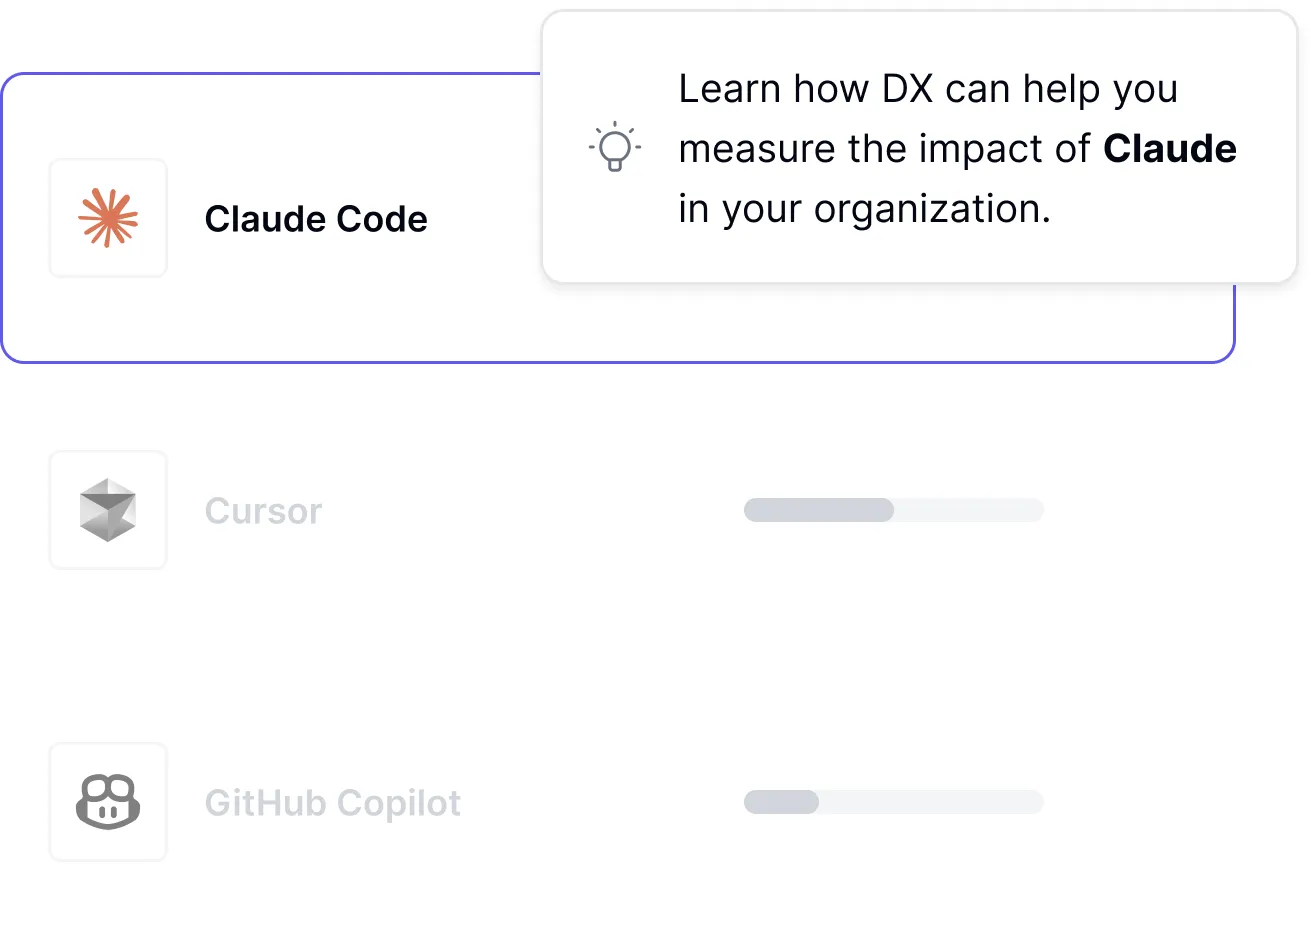Click the Claude Code starburst icon
This screenshot has width=1311, height=948.
click(108, 218)
